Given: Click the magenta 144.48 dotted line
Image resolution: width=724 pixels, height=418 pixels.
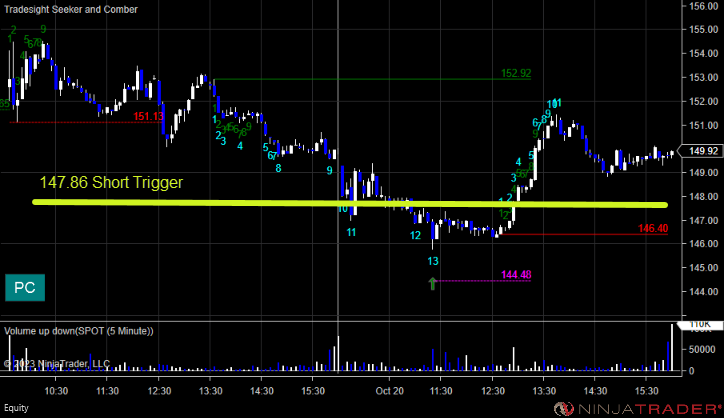Looking at the screenshot, I should [483, 281].
